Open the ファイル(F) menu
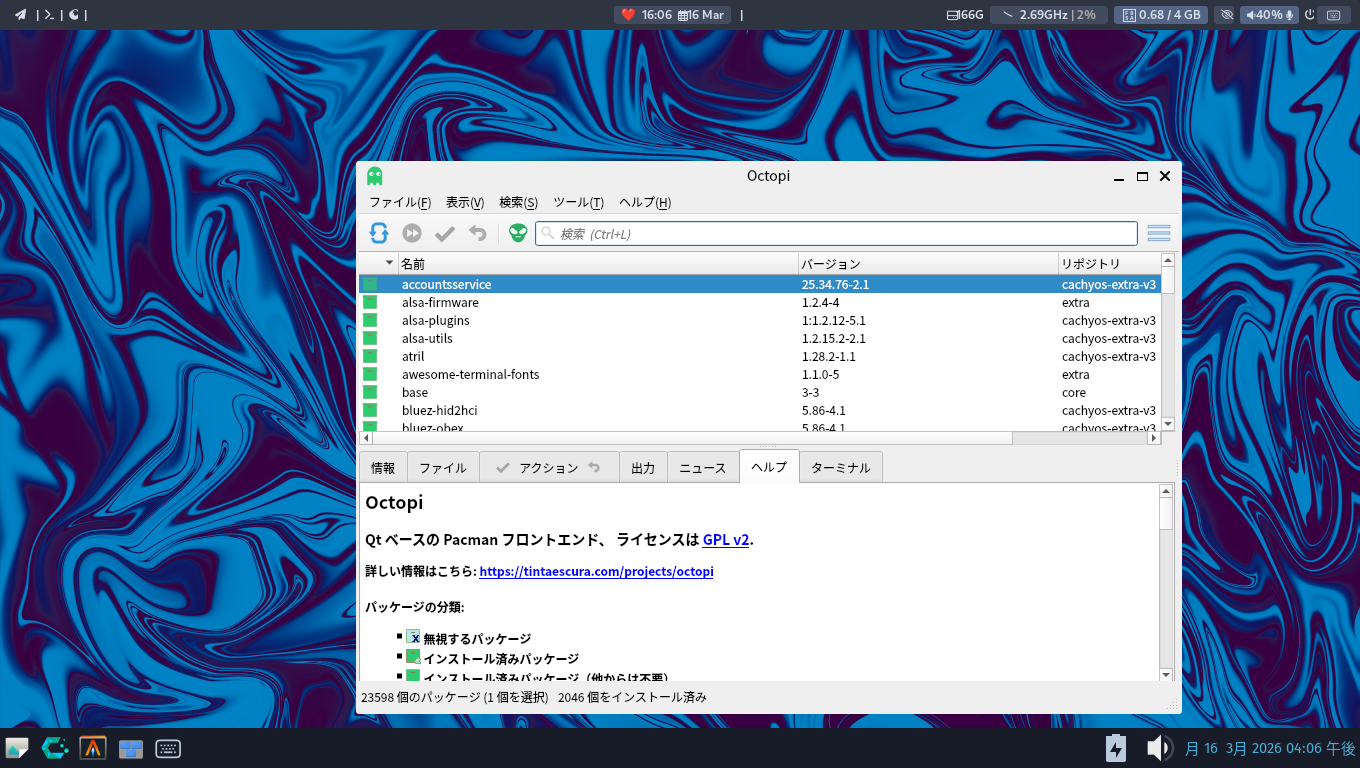 coord(399,202)
